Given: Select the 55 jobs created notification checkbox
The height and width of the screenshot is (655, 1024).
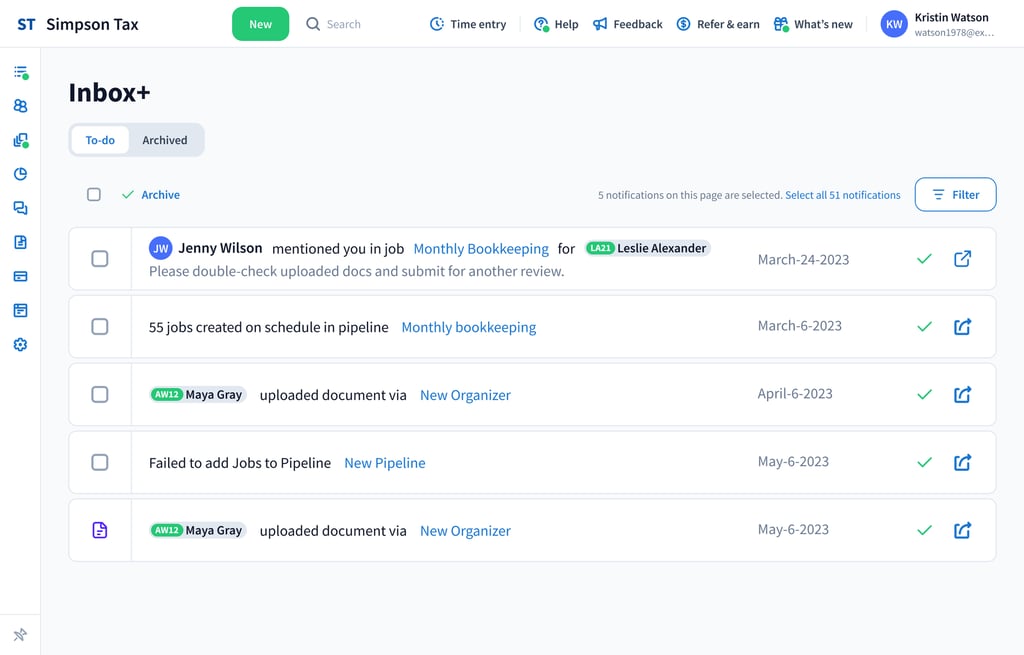Looking at the screenshot, I should point(100,327).
